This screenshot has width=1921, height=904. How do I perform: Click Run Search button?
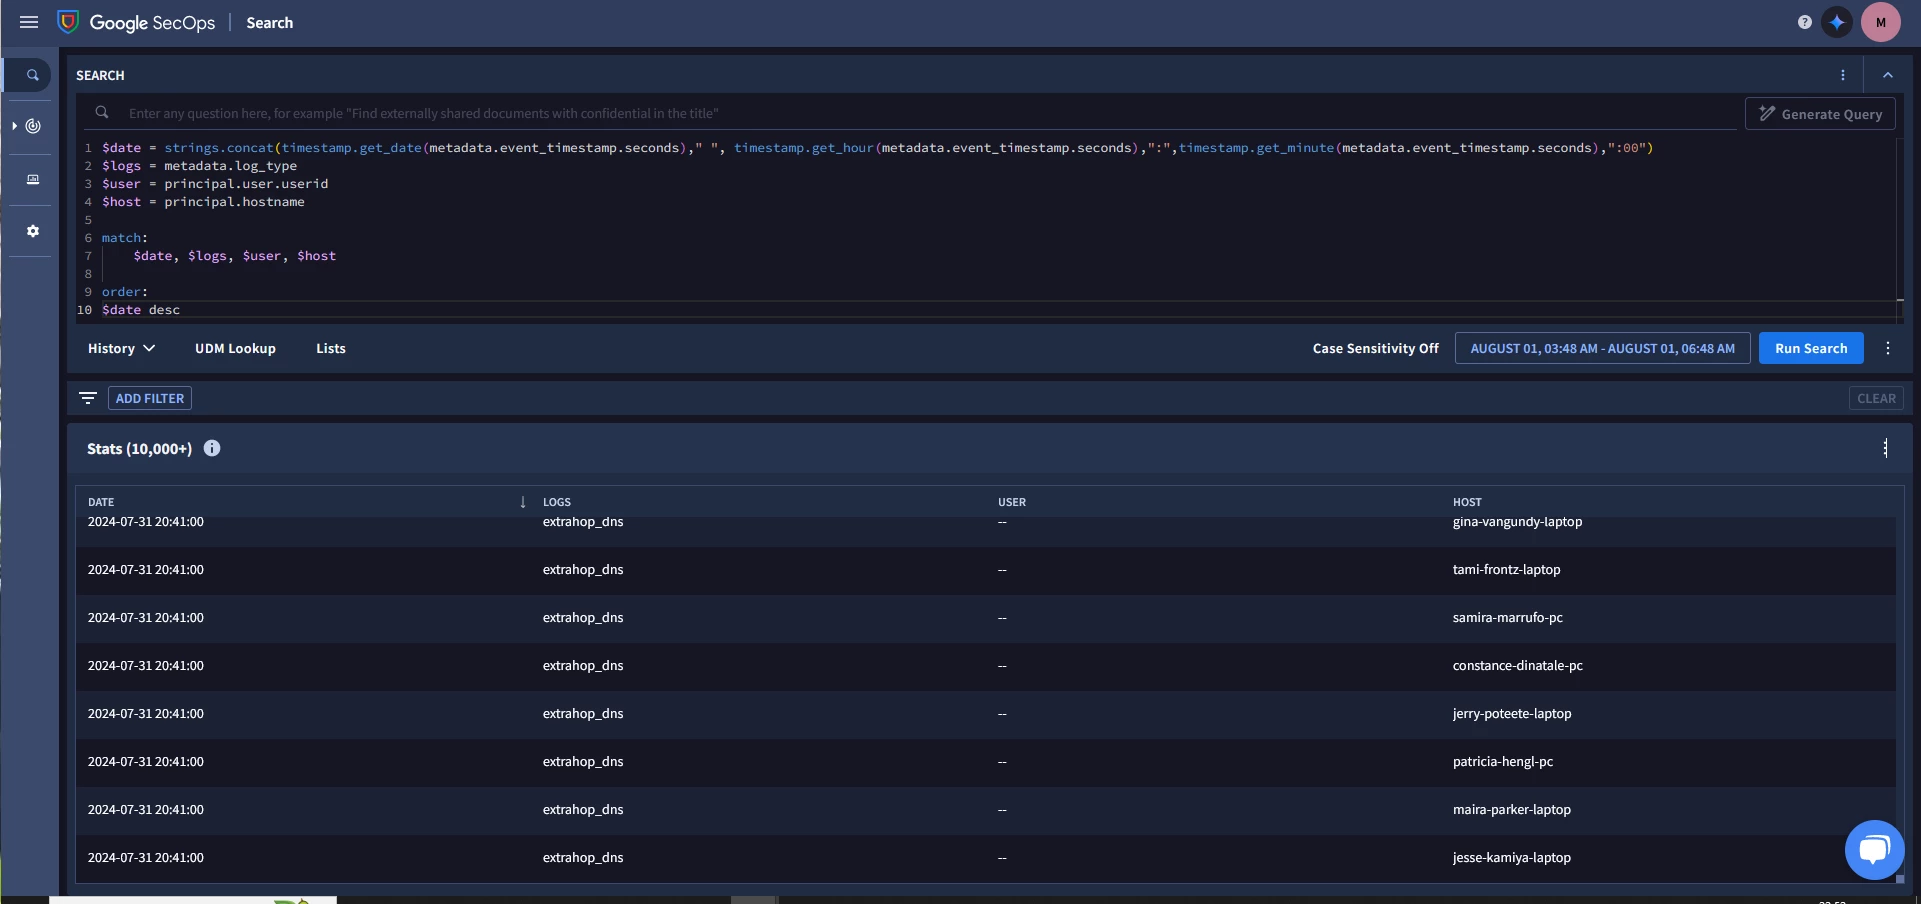tap(1811, 348)
